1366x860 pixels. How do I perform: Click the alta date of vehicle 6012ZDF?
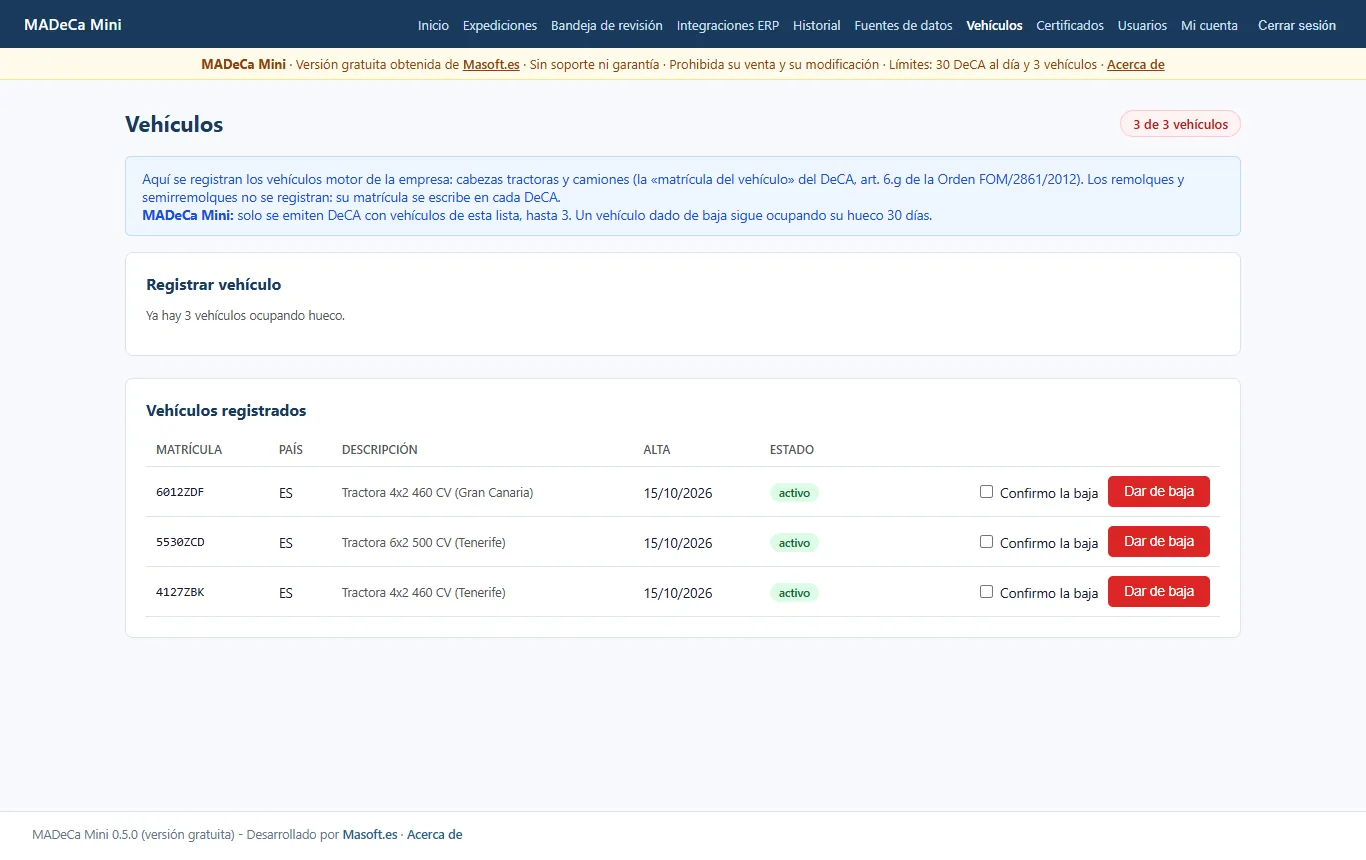click(x=678, y=493)
